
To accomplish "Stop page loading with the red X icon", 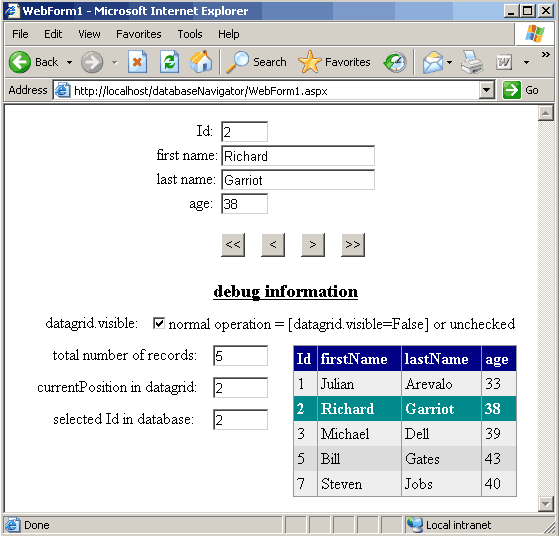I will point(137,62).
